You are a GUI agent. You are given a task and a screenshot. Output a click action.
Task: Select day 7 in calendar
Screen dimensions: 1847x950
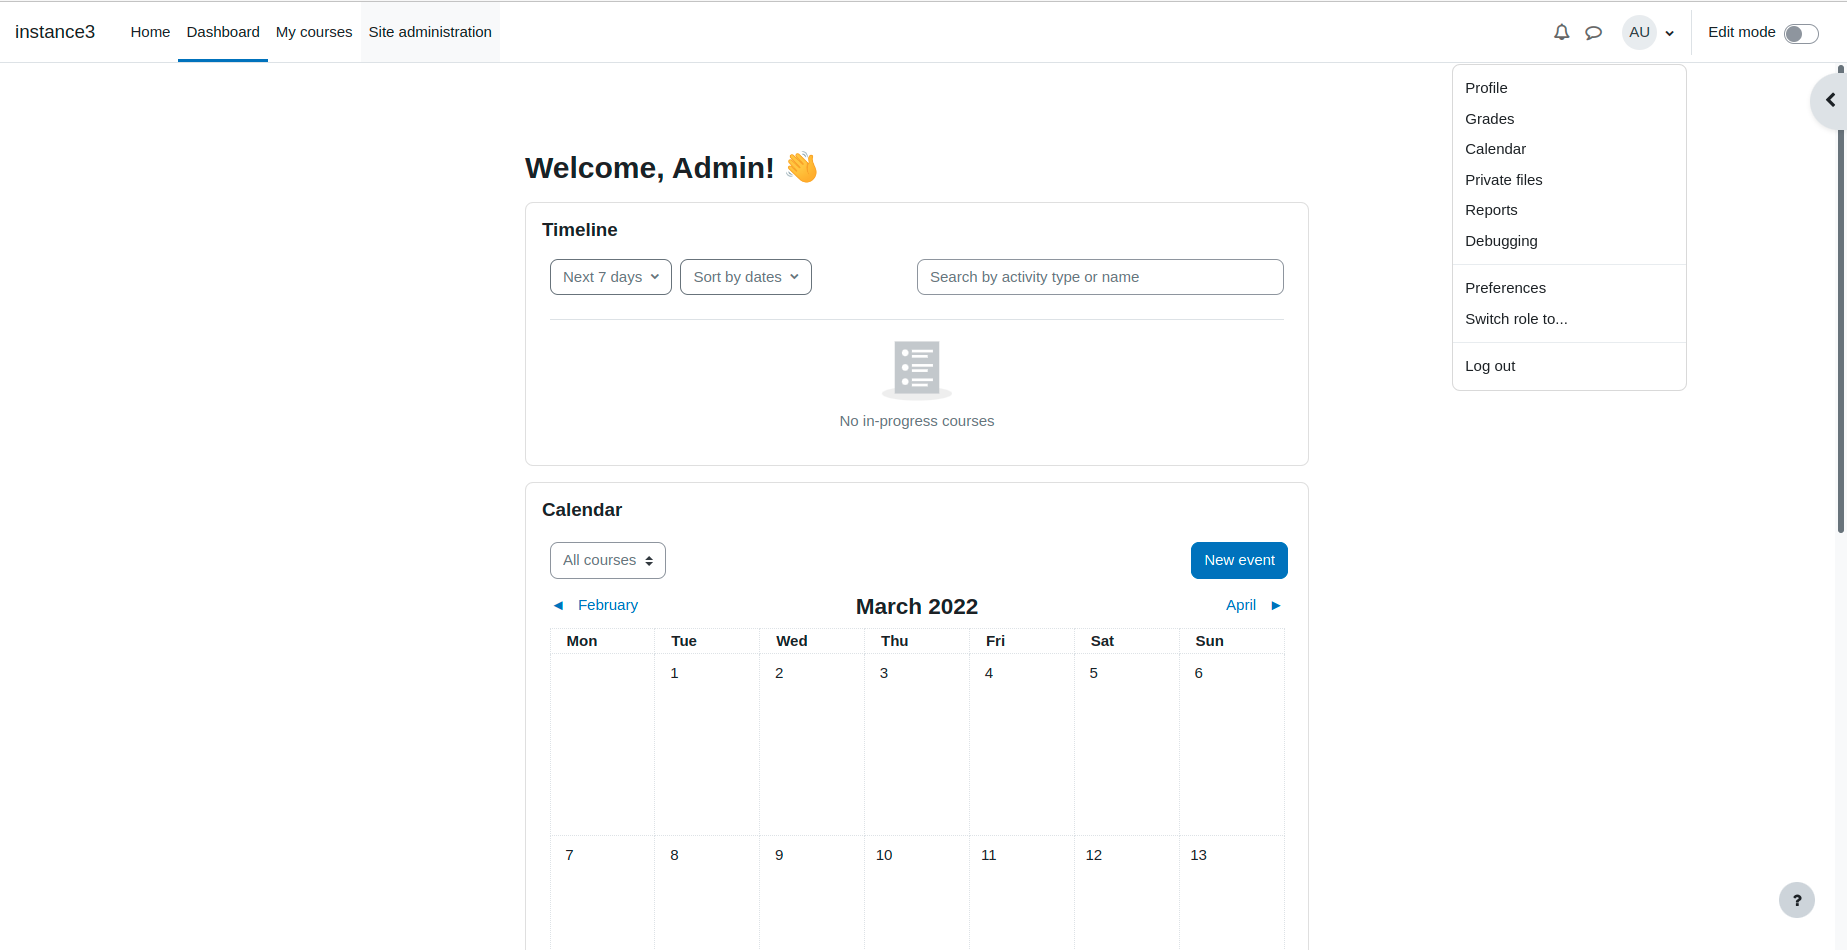570,855
